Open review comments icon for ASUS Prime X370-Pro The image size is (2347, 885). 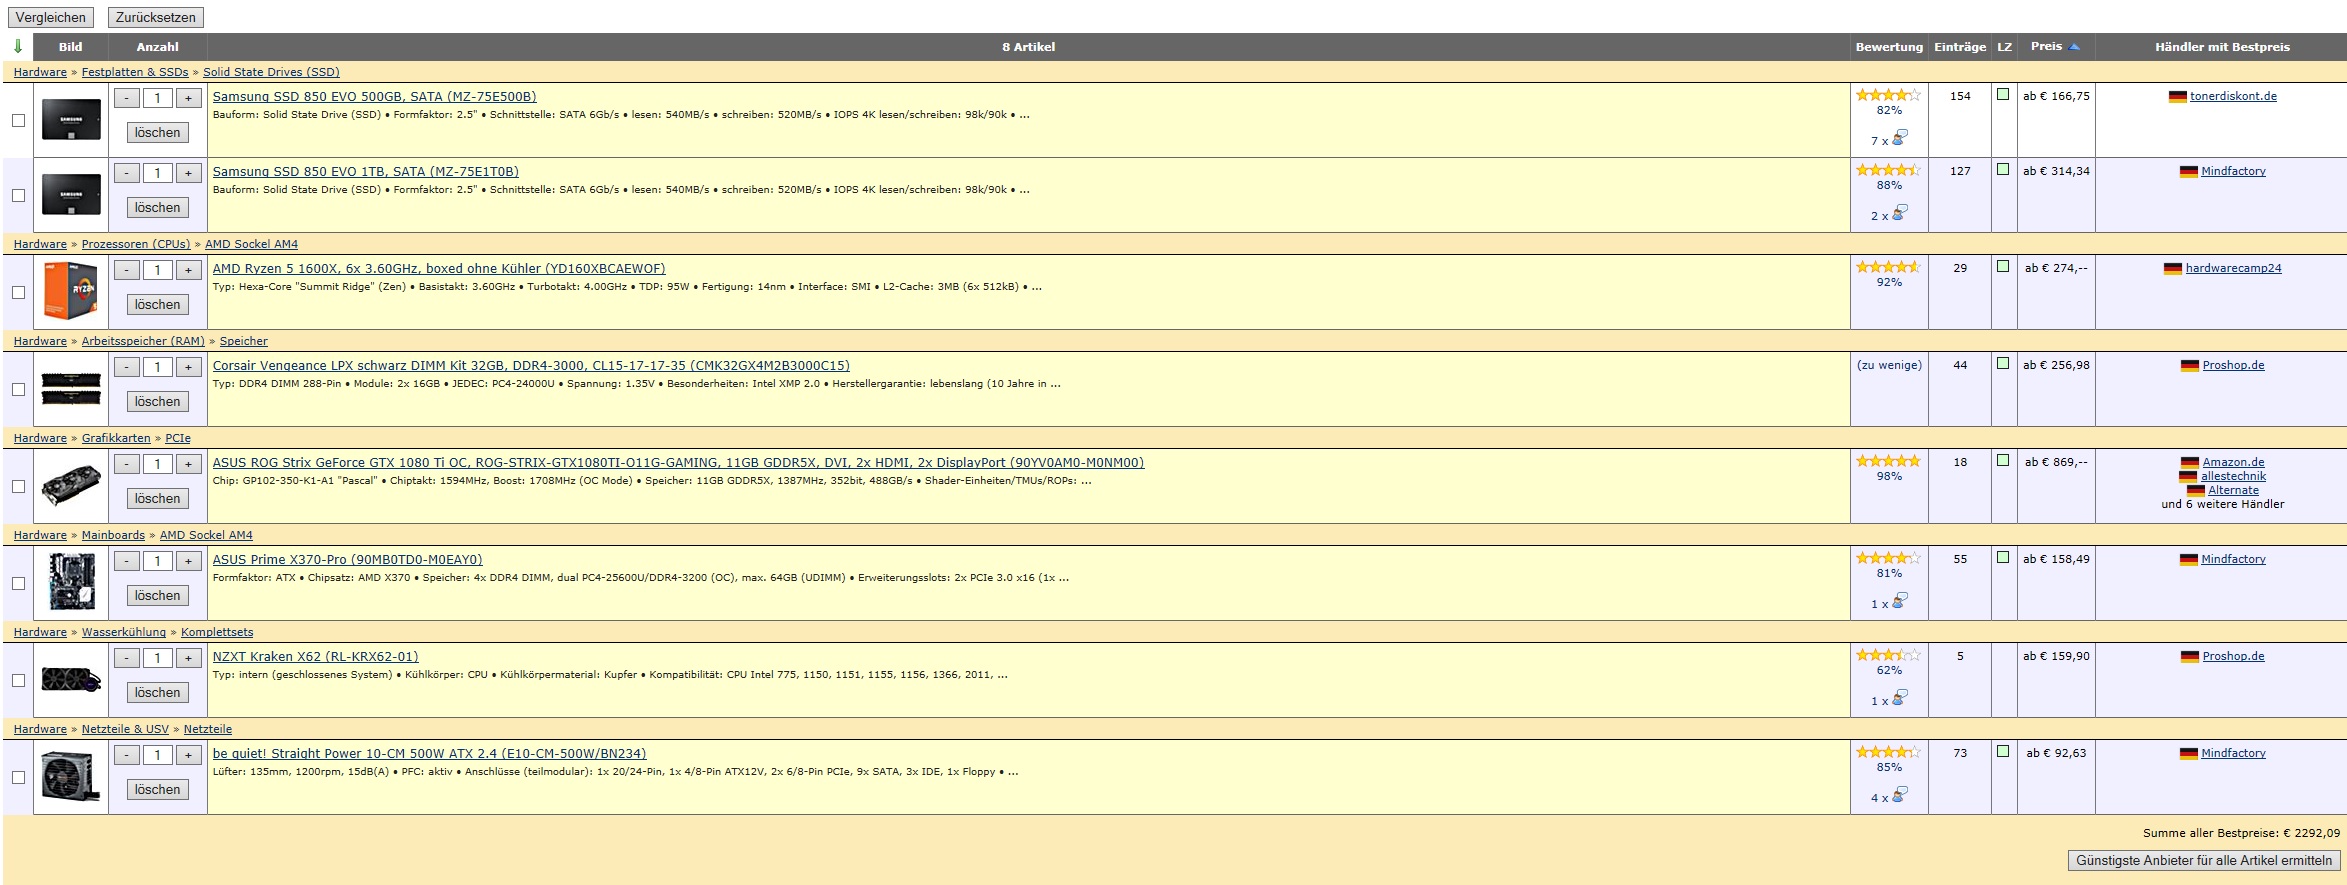coord(1900,600)
